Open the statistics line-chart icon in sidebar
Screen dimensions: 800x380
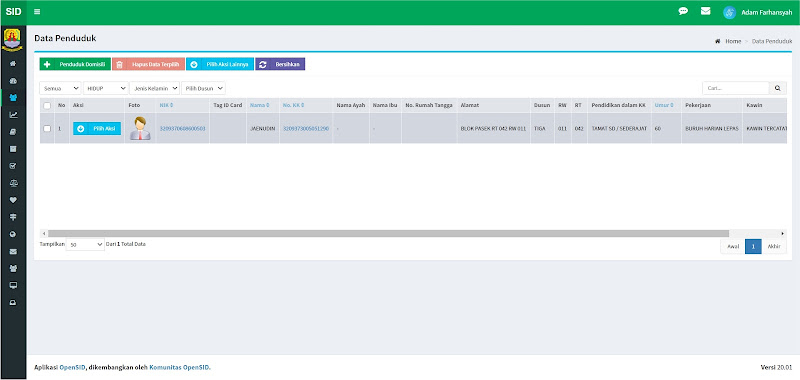pos(13,115)
